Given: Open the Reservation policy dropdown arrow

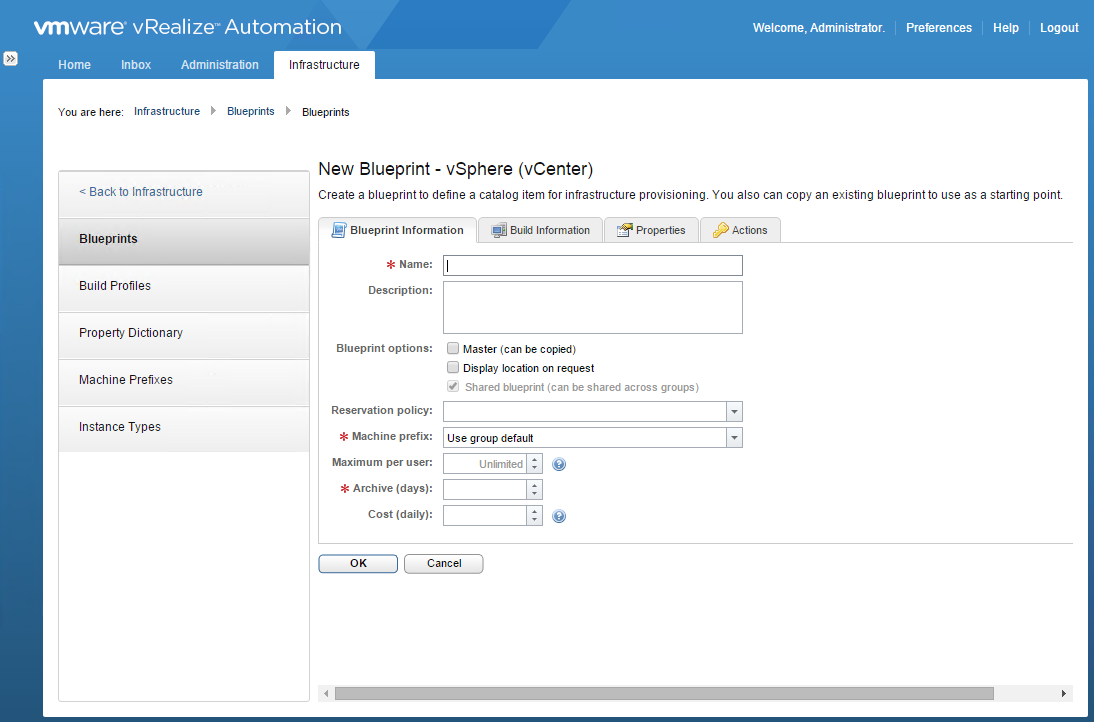Looking at the screenshot, I should 734,412.
